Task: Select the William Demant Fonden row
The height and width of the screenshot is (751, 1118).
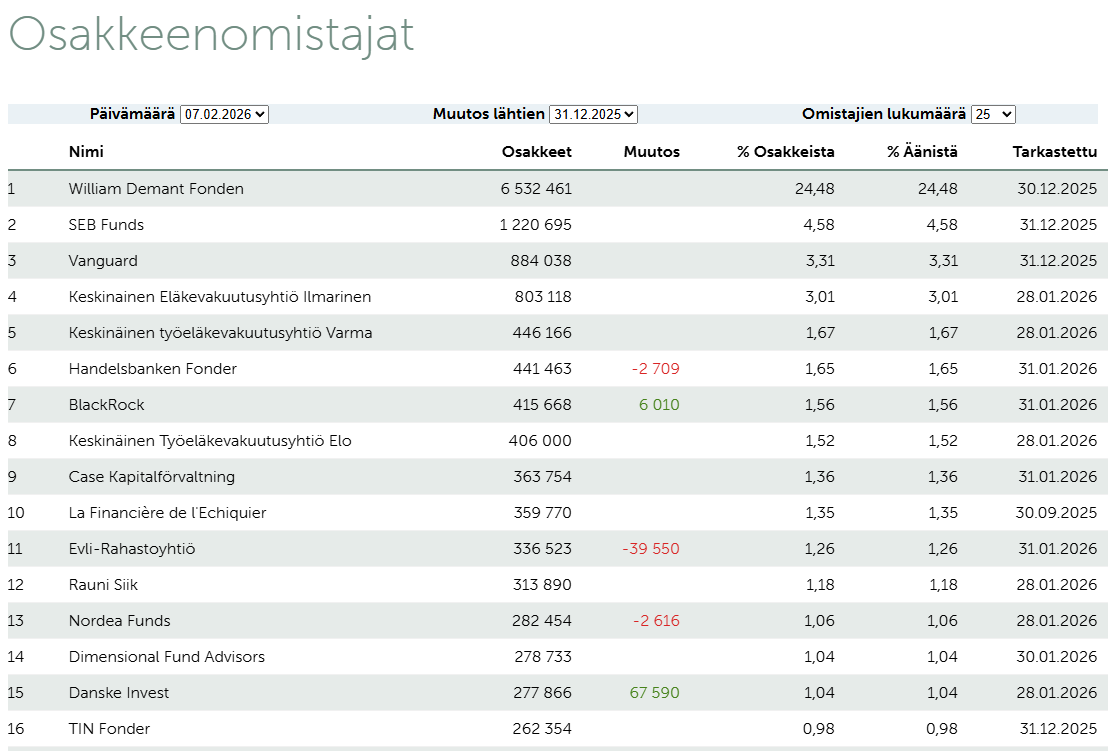Action: [x=156, y=189]
